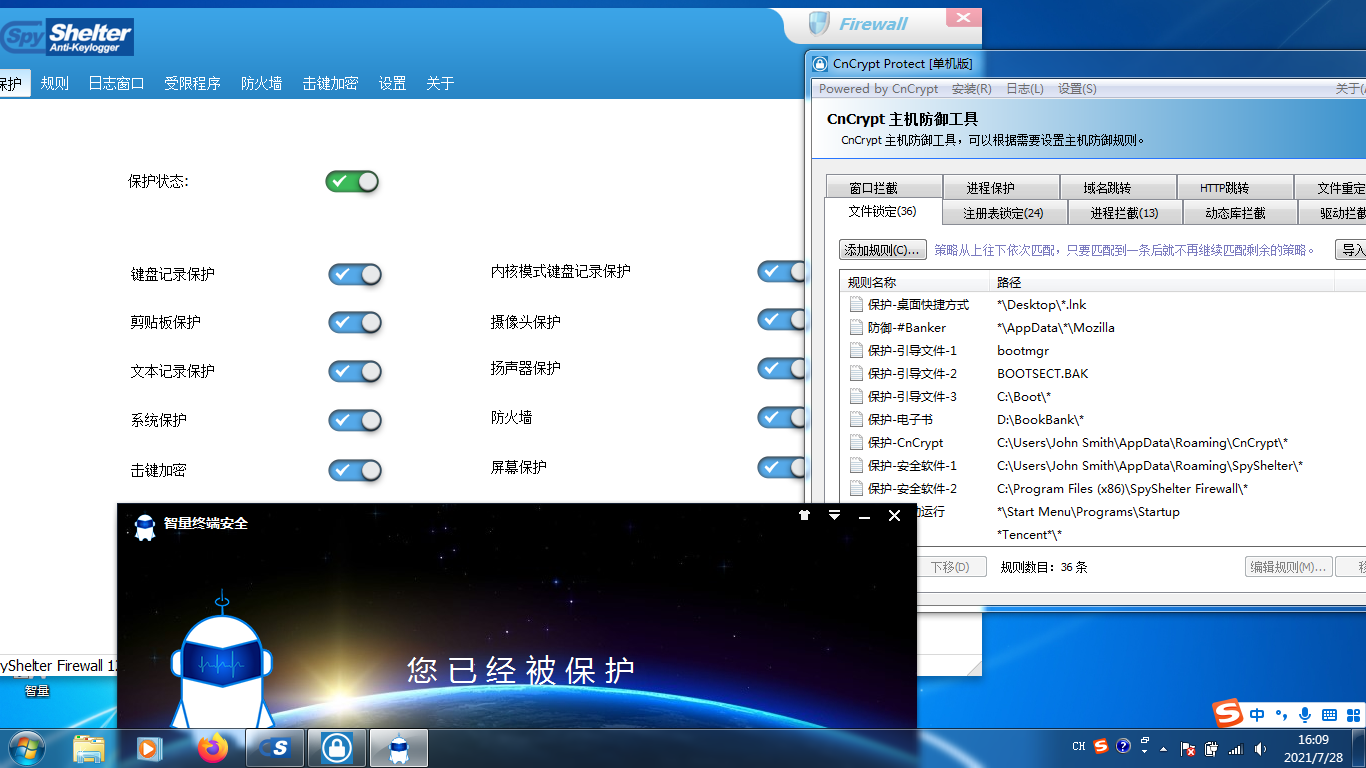Open the 防火墙 tab in SpyShelter menu bar
The height and width of the screenshot is (768, 1366).
(x=261, y=84)
